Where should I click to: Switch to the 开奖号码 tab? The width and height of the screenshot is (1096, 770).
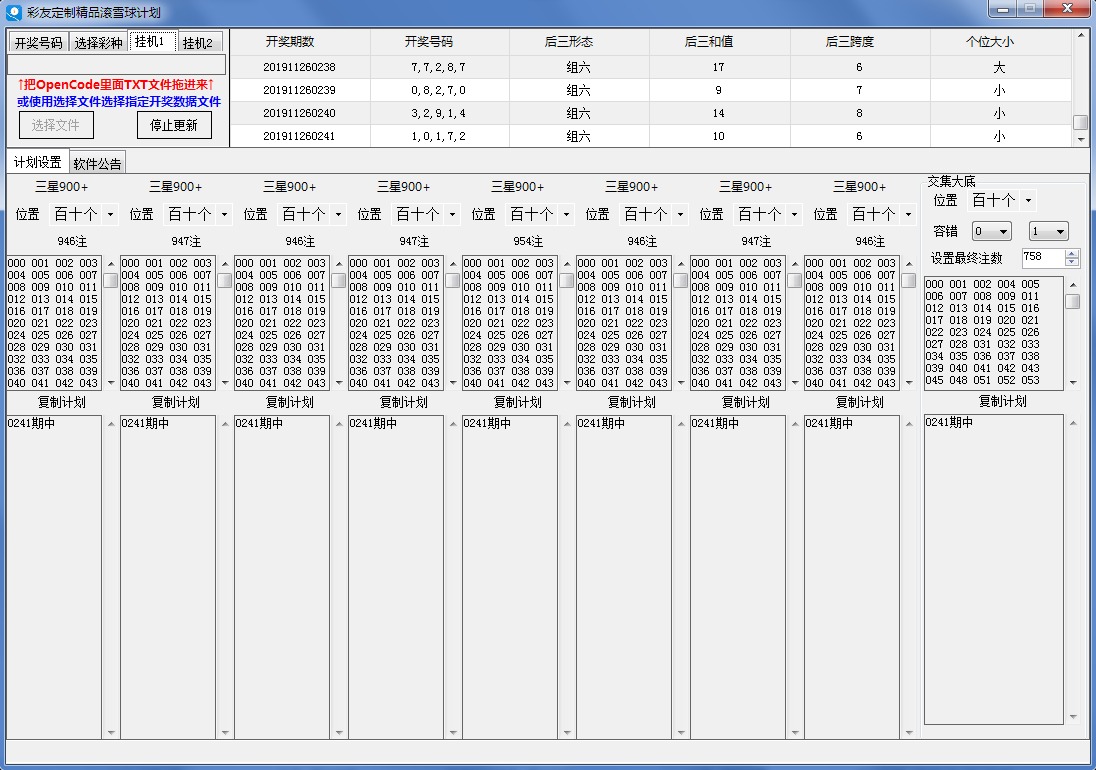coord(38,43)
